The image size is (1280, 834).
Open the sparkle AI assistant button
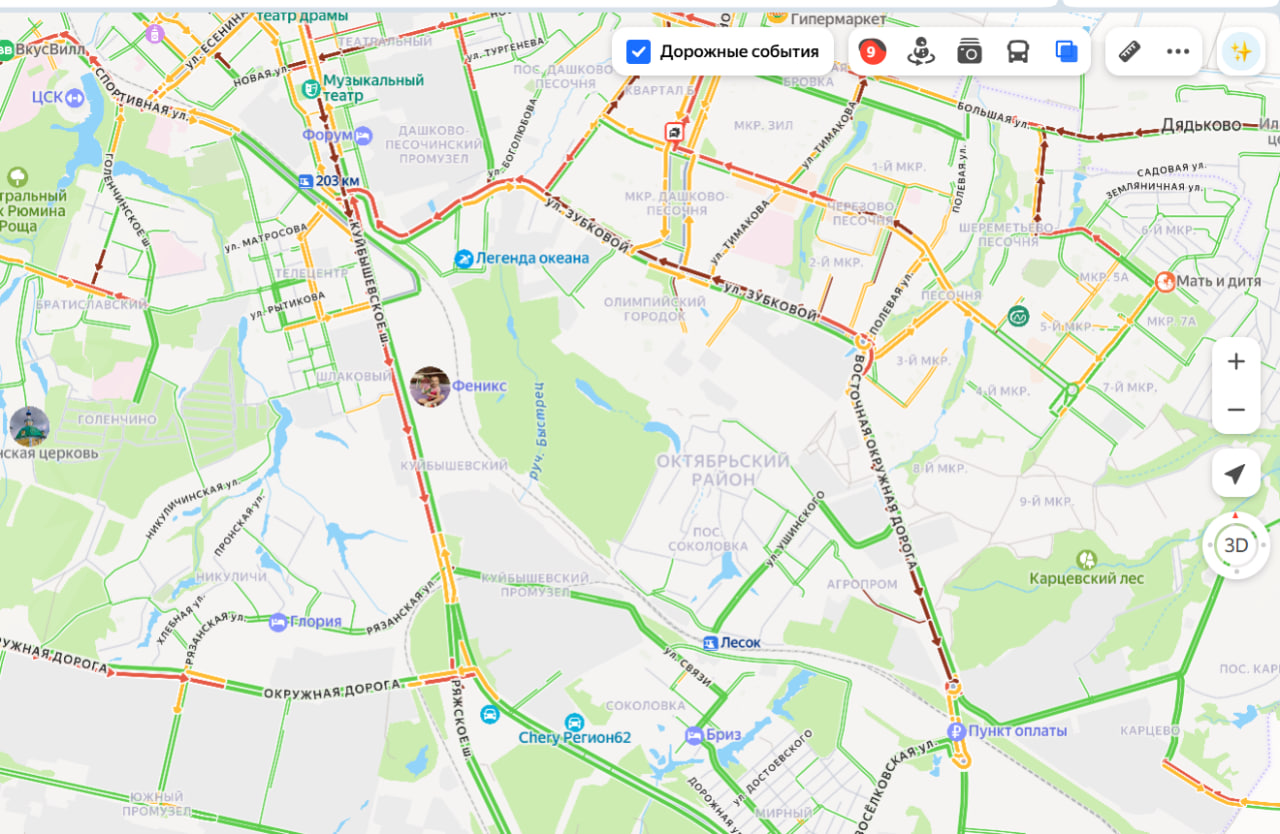pos(1241,52)
